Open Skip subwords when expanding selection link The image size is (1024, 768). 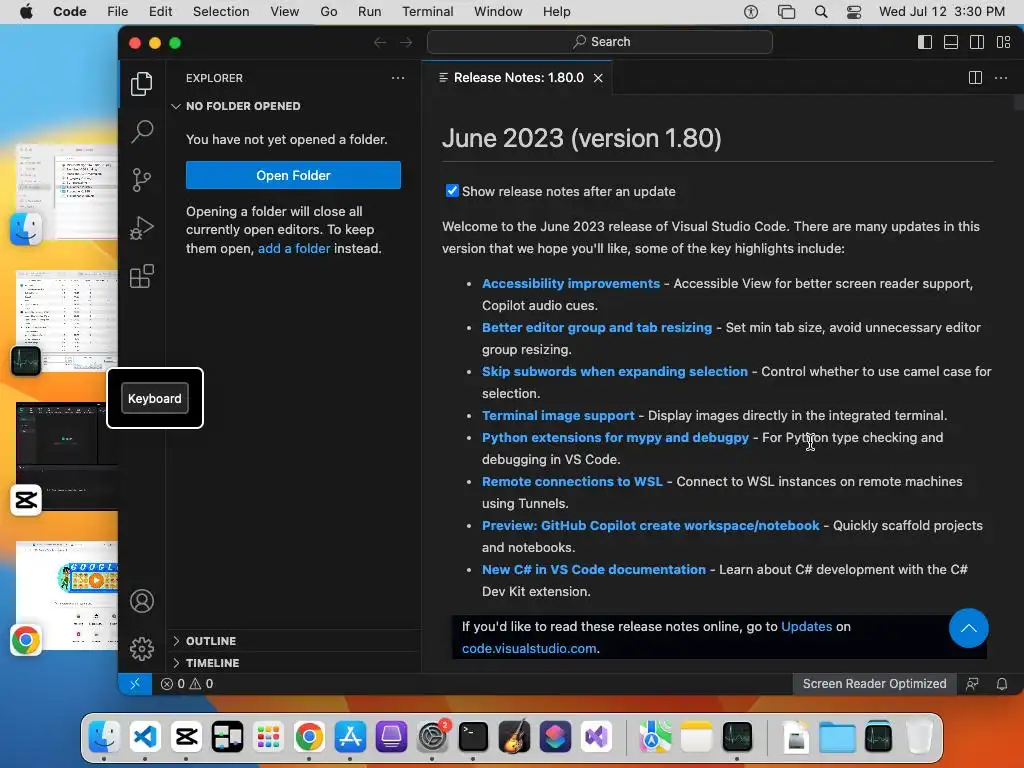[615, 372]
